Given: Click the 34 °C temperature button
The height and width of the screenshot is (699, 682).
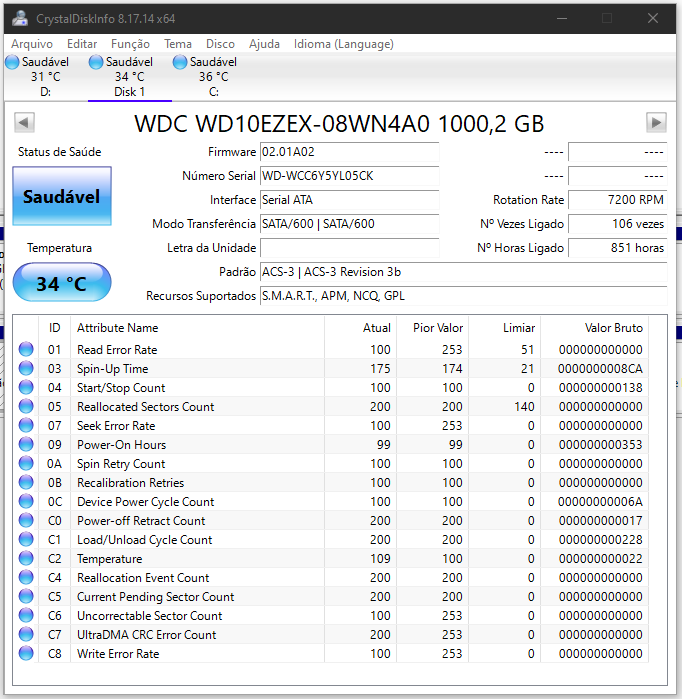Looking at the screenshot, I should point(62,284).
